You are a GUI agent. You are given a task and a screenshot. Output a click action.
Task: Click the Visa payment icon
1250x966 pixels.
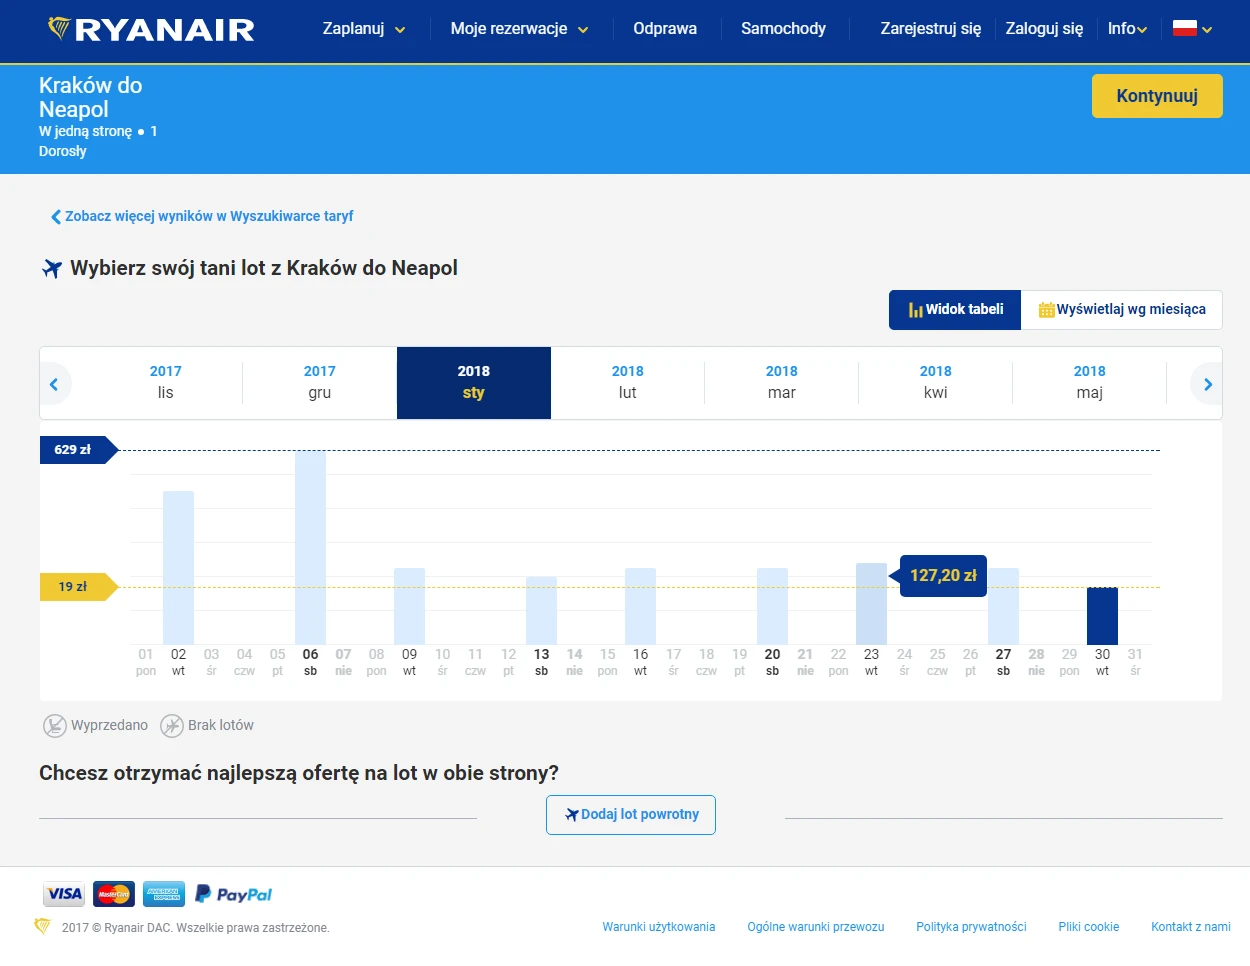pyautogui.click(x=64, y=894)
